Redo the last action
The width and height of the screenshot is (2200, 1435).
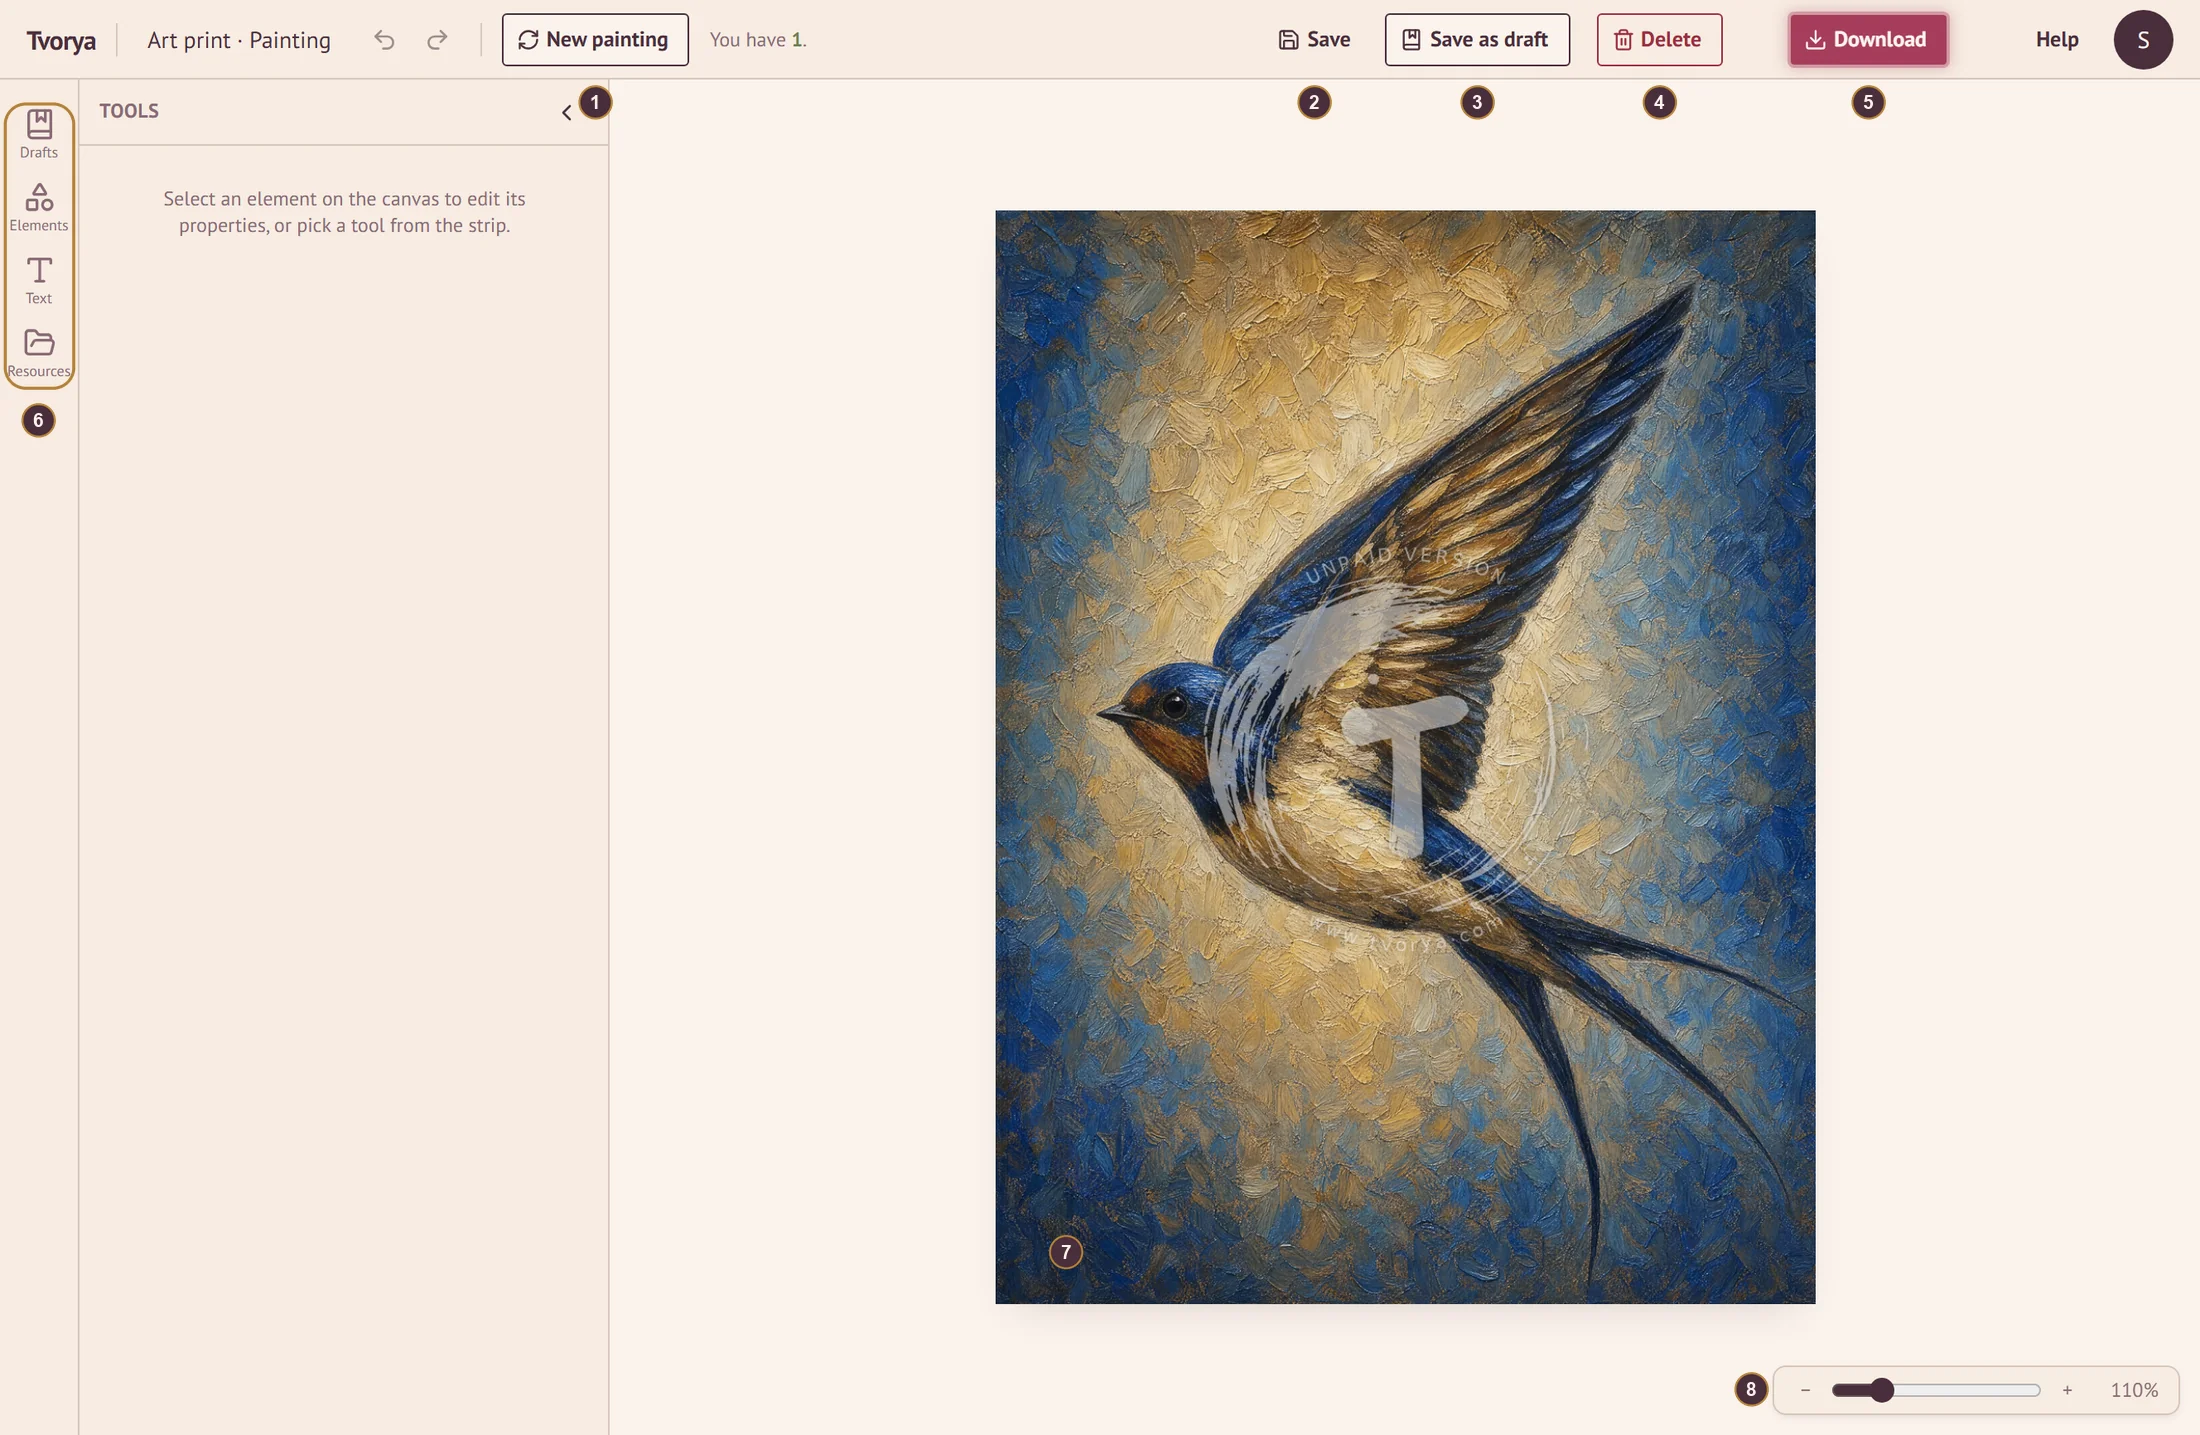pyautogui.click(x=437, y=40)
